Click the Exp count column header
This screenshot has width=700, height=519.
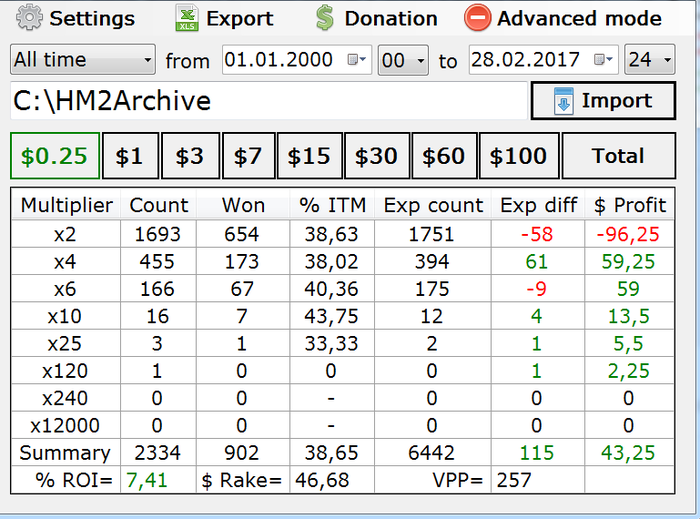[x=433, y=205]
